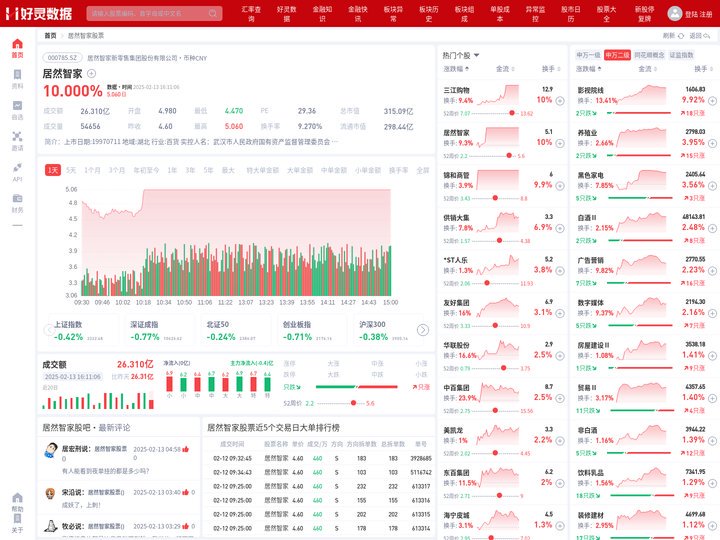Click the plus icon on 影视院线 row

pyautogui.click(x=712, y=101)
